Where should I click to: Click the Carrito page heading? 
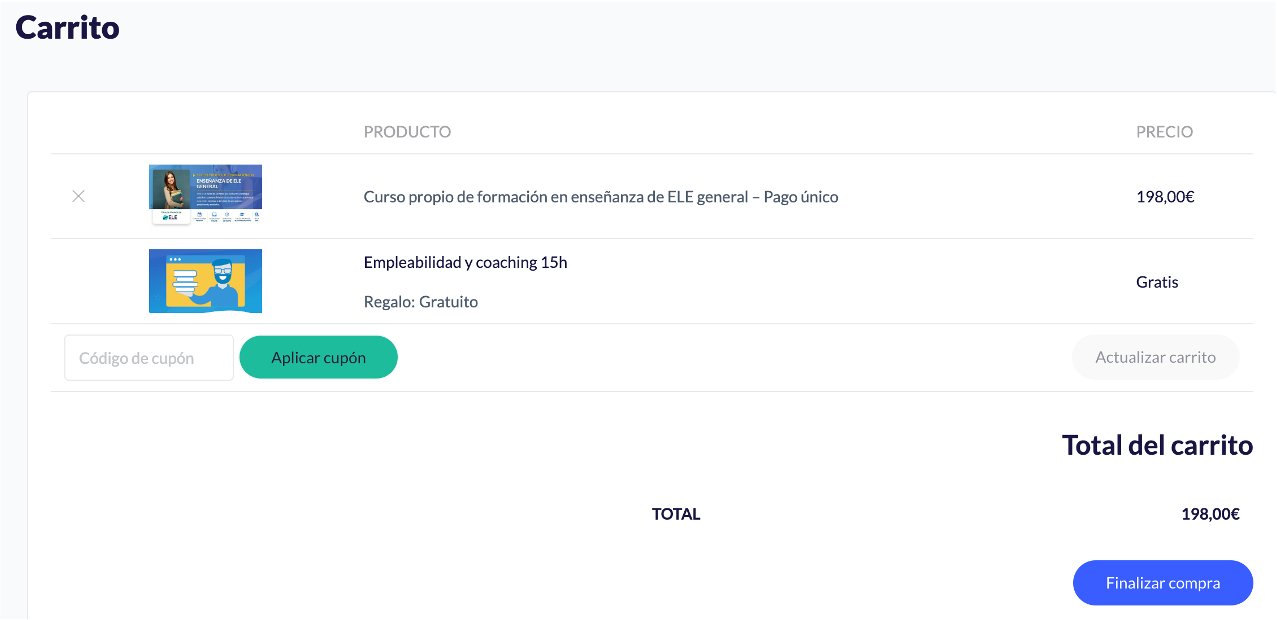coord(67,27)
